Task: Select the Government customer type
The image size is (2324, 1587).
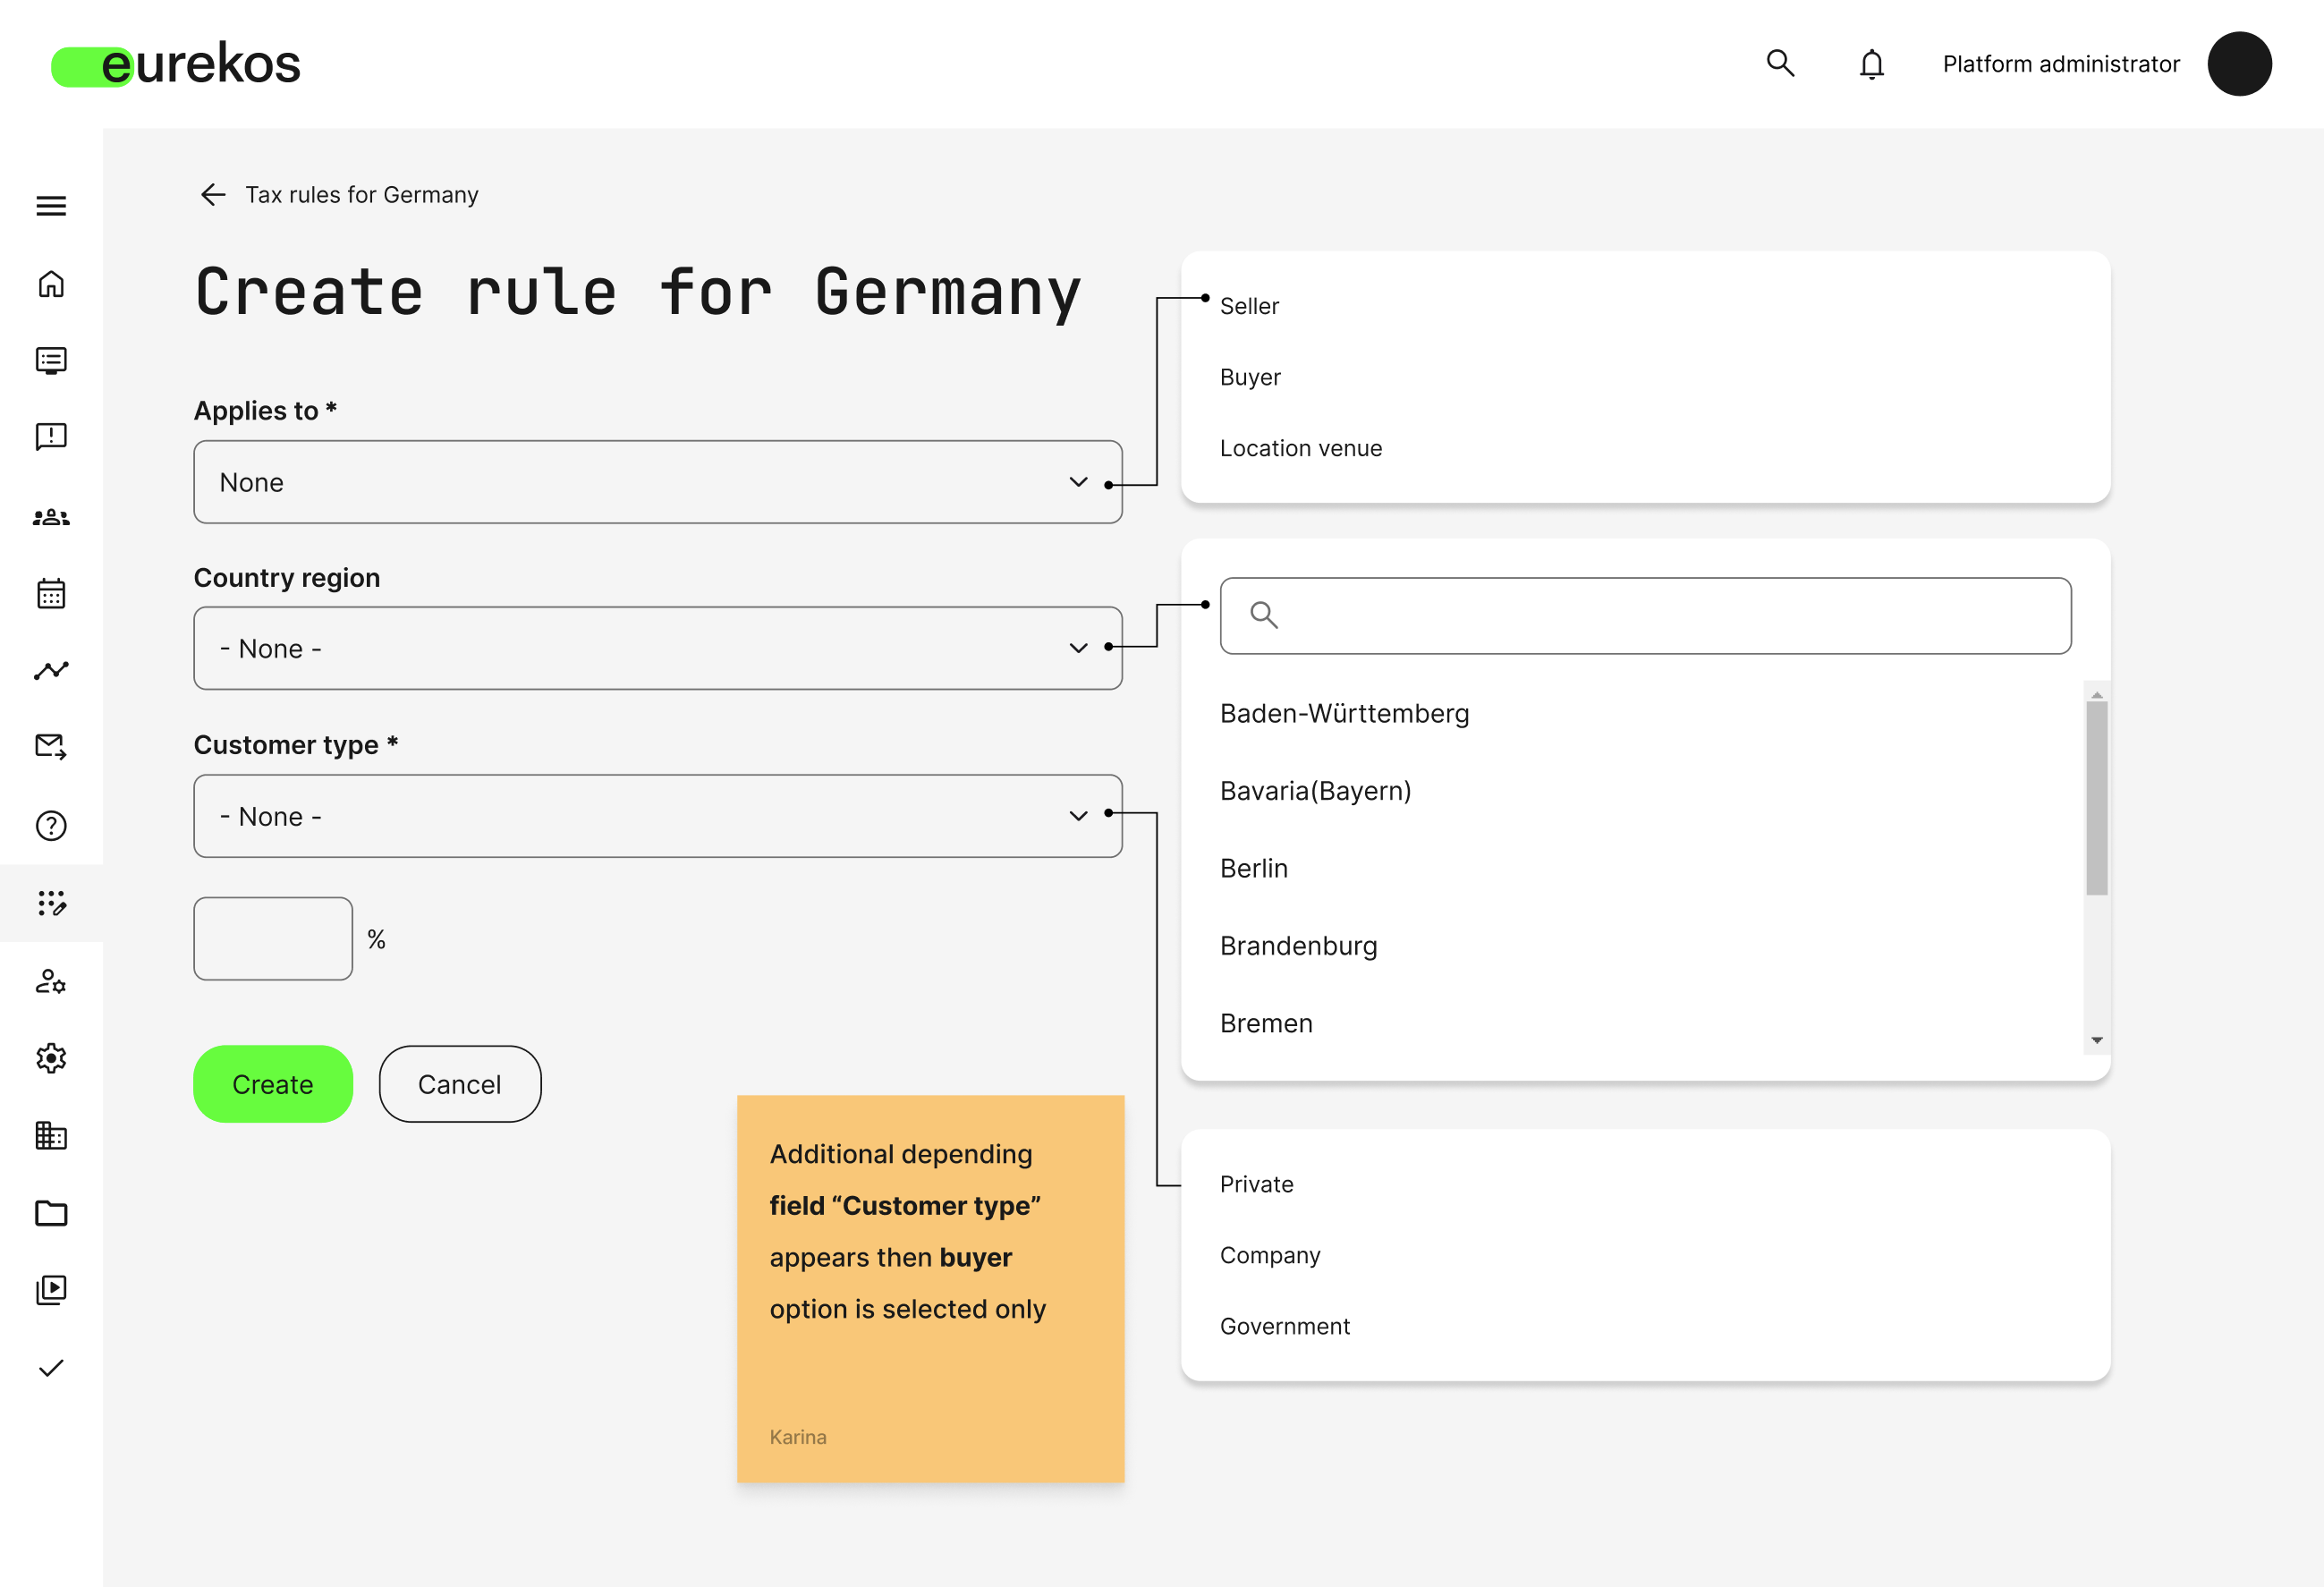Action: pyautogui.click(x=1284, y=1326)
